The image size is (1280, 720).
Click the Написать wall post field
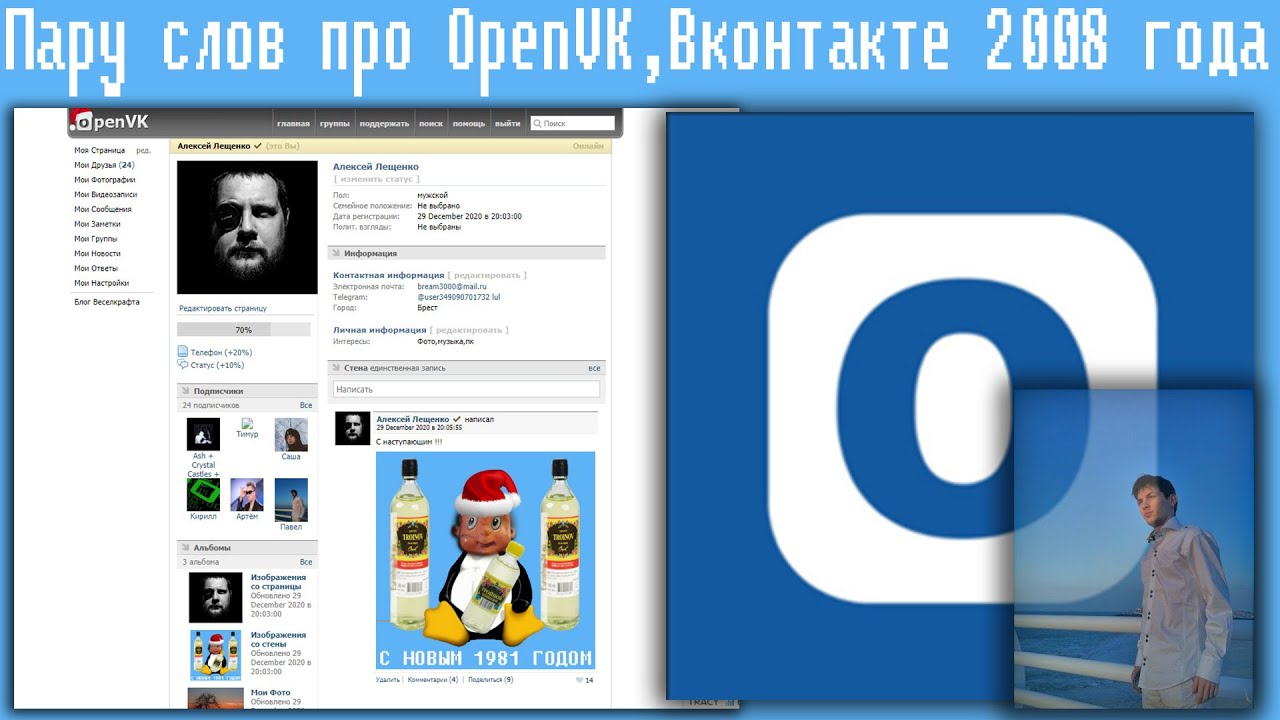pyautogui.click(x=466, y=389)
